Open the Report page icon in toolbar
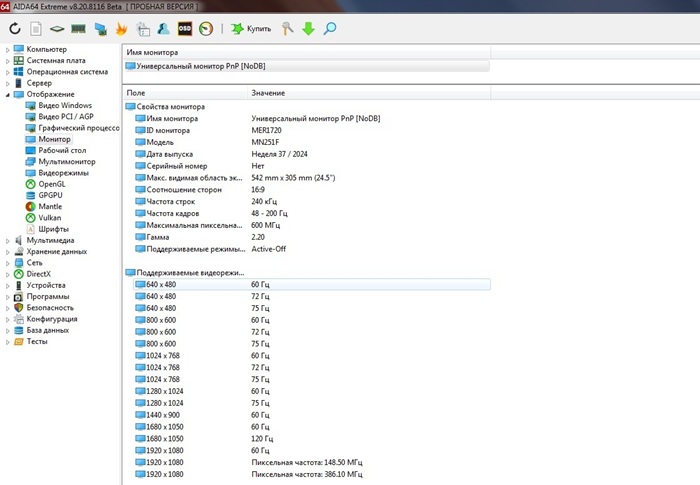 click(37, 29)
